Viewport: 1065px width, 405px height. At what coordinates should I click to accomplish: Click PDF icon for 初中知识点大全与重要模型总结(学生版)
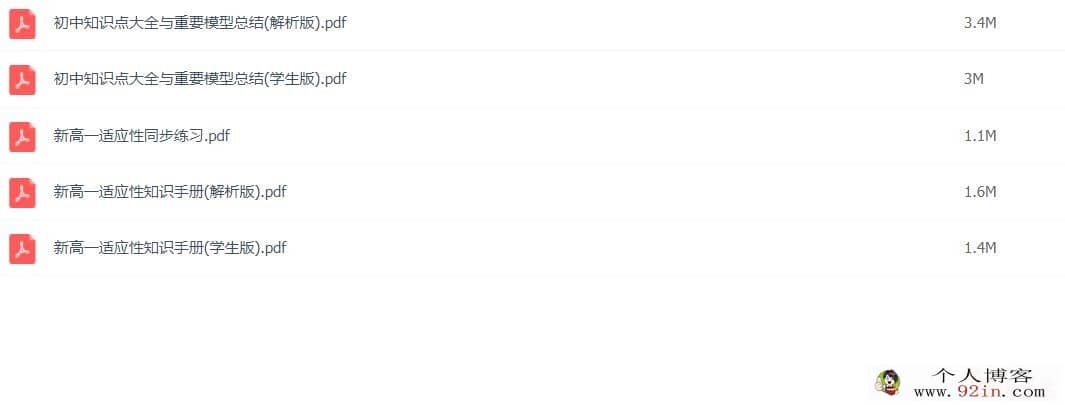(22, 80)
